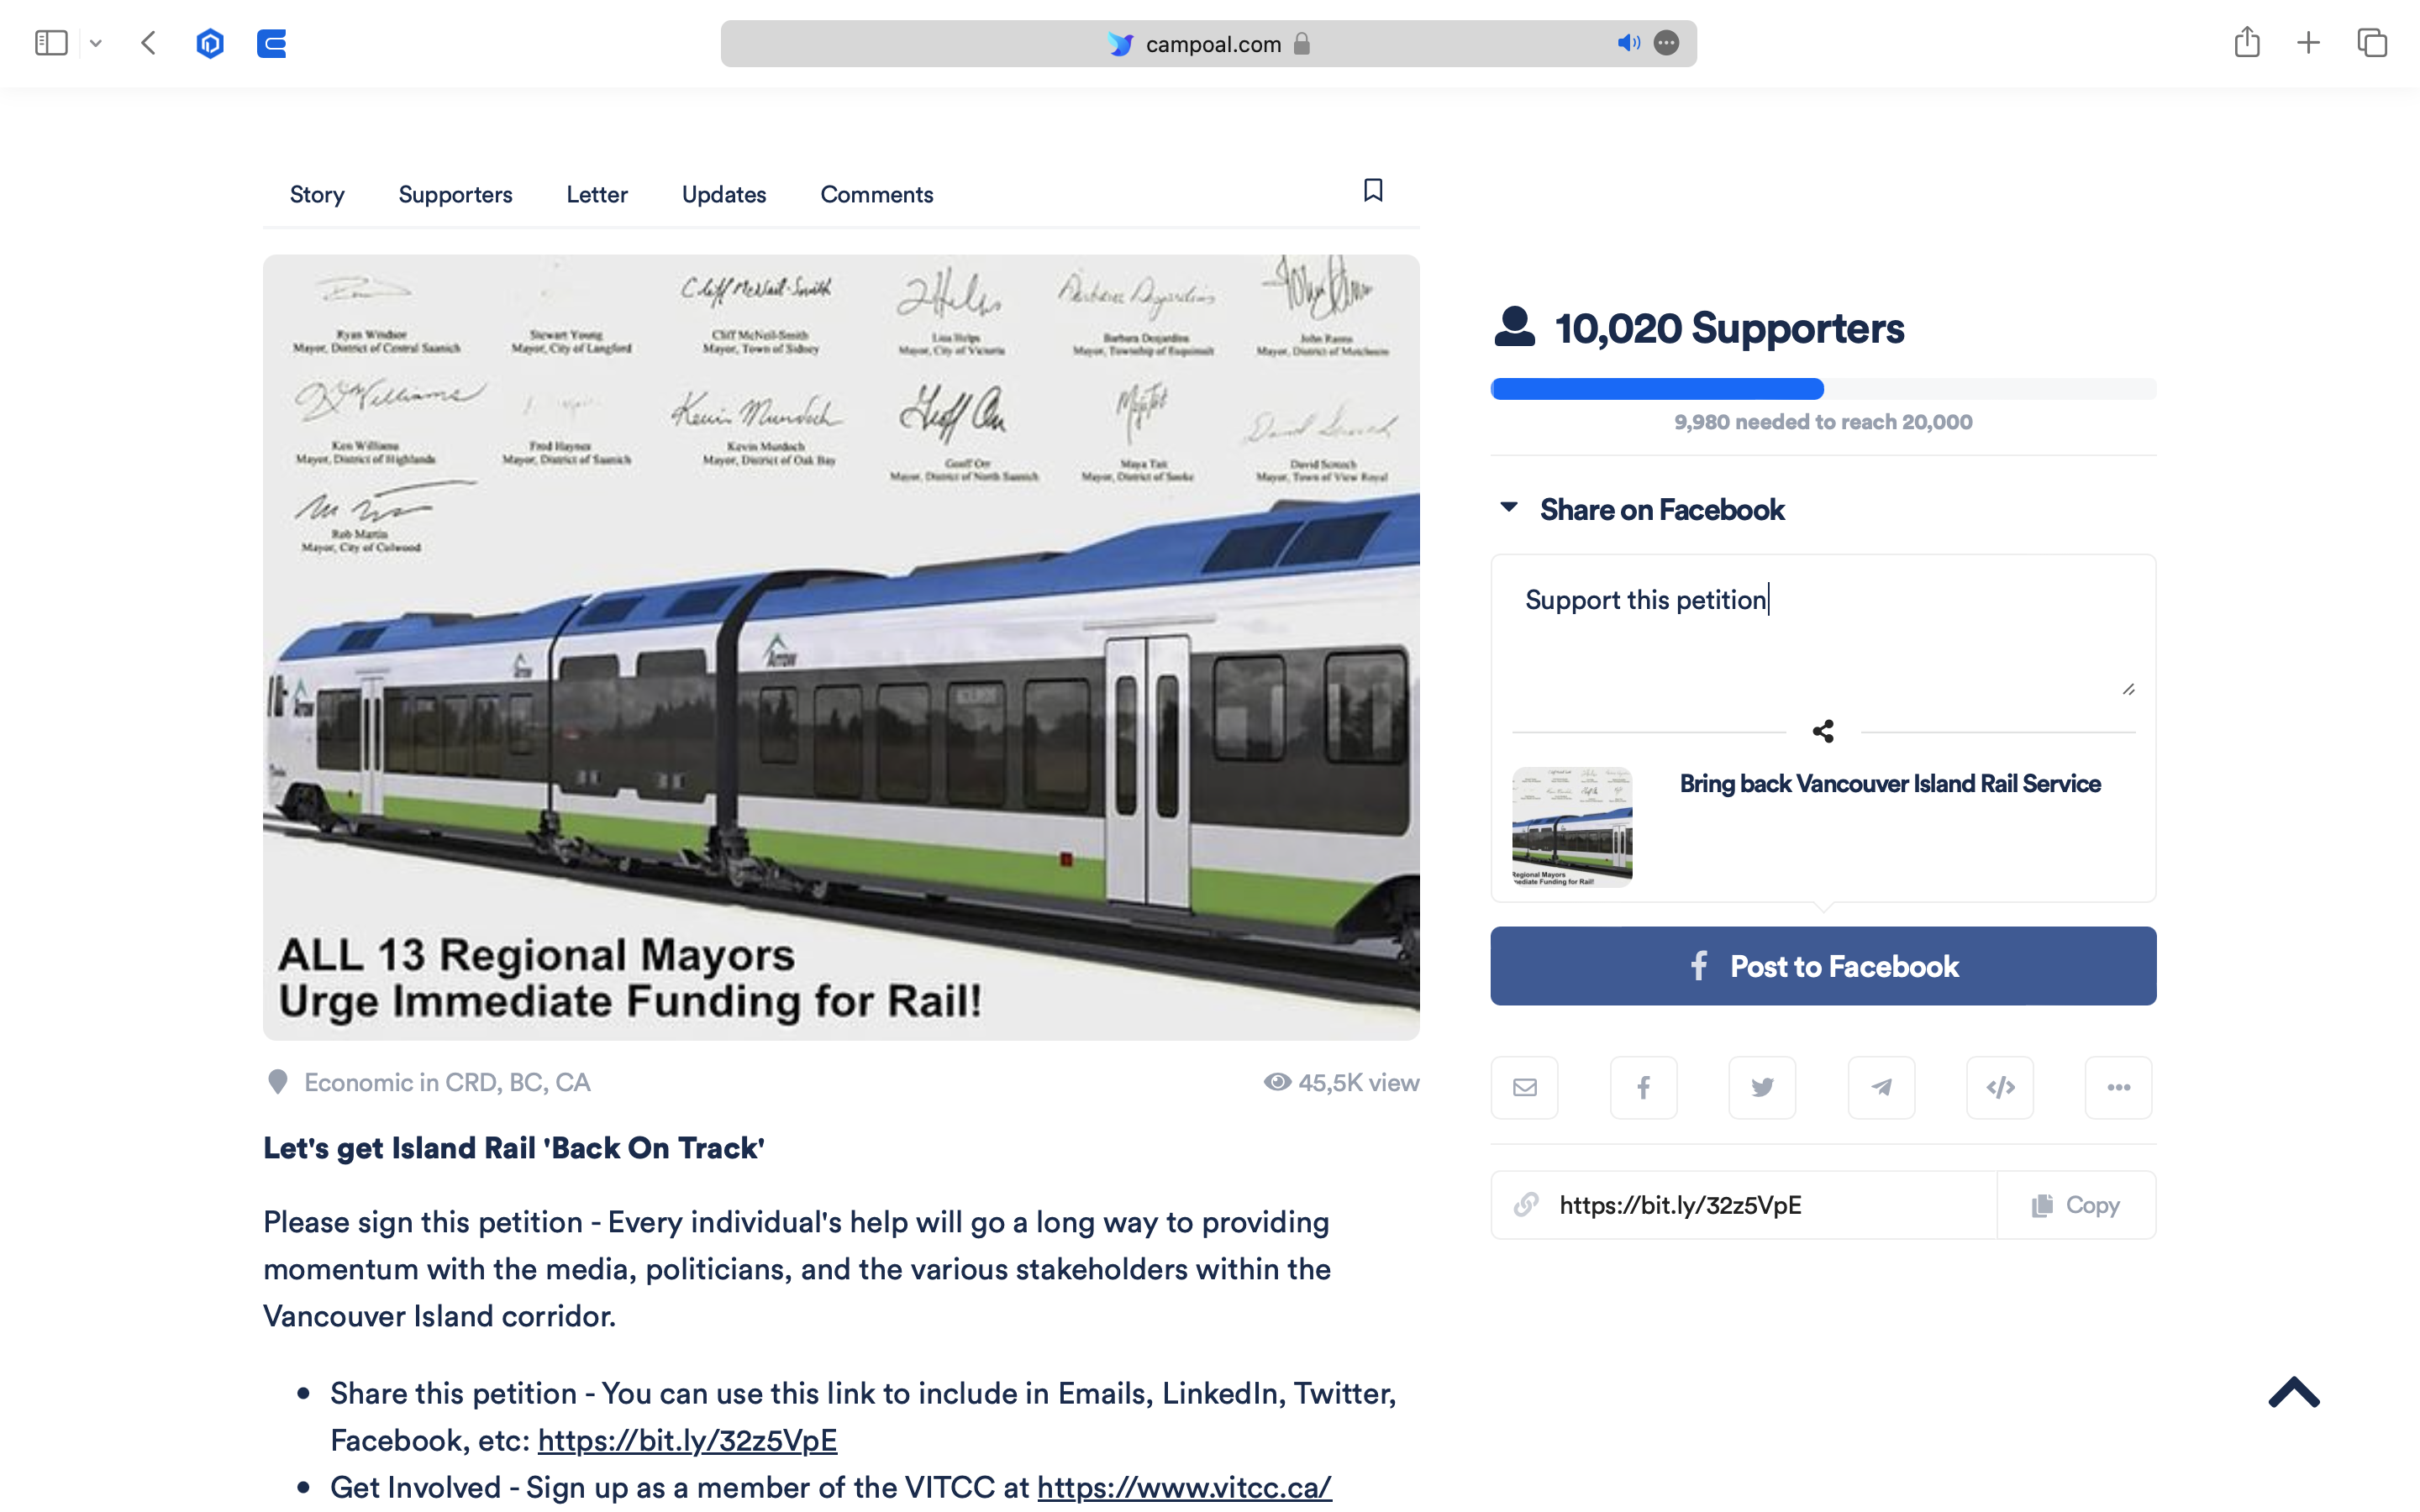Share the petition via the Telegram icon
The image size is (2420, 1512).
click(1881, 1087)
